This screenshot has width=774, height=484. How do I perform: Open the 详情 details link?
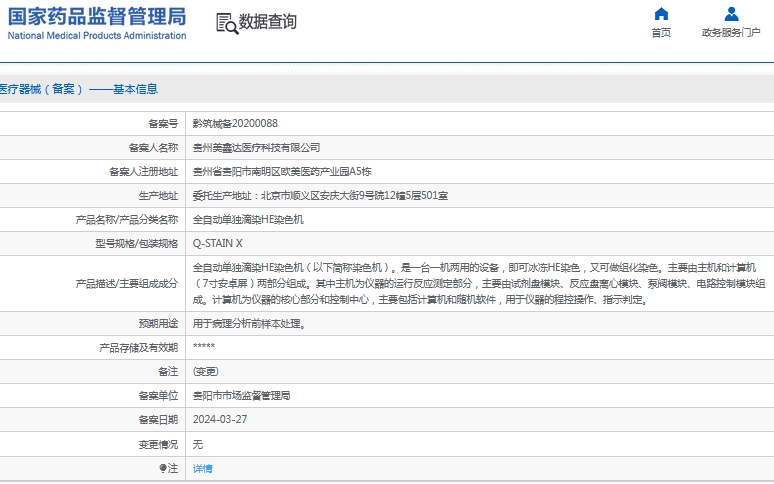pos(202,469)
